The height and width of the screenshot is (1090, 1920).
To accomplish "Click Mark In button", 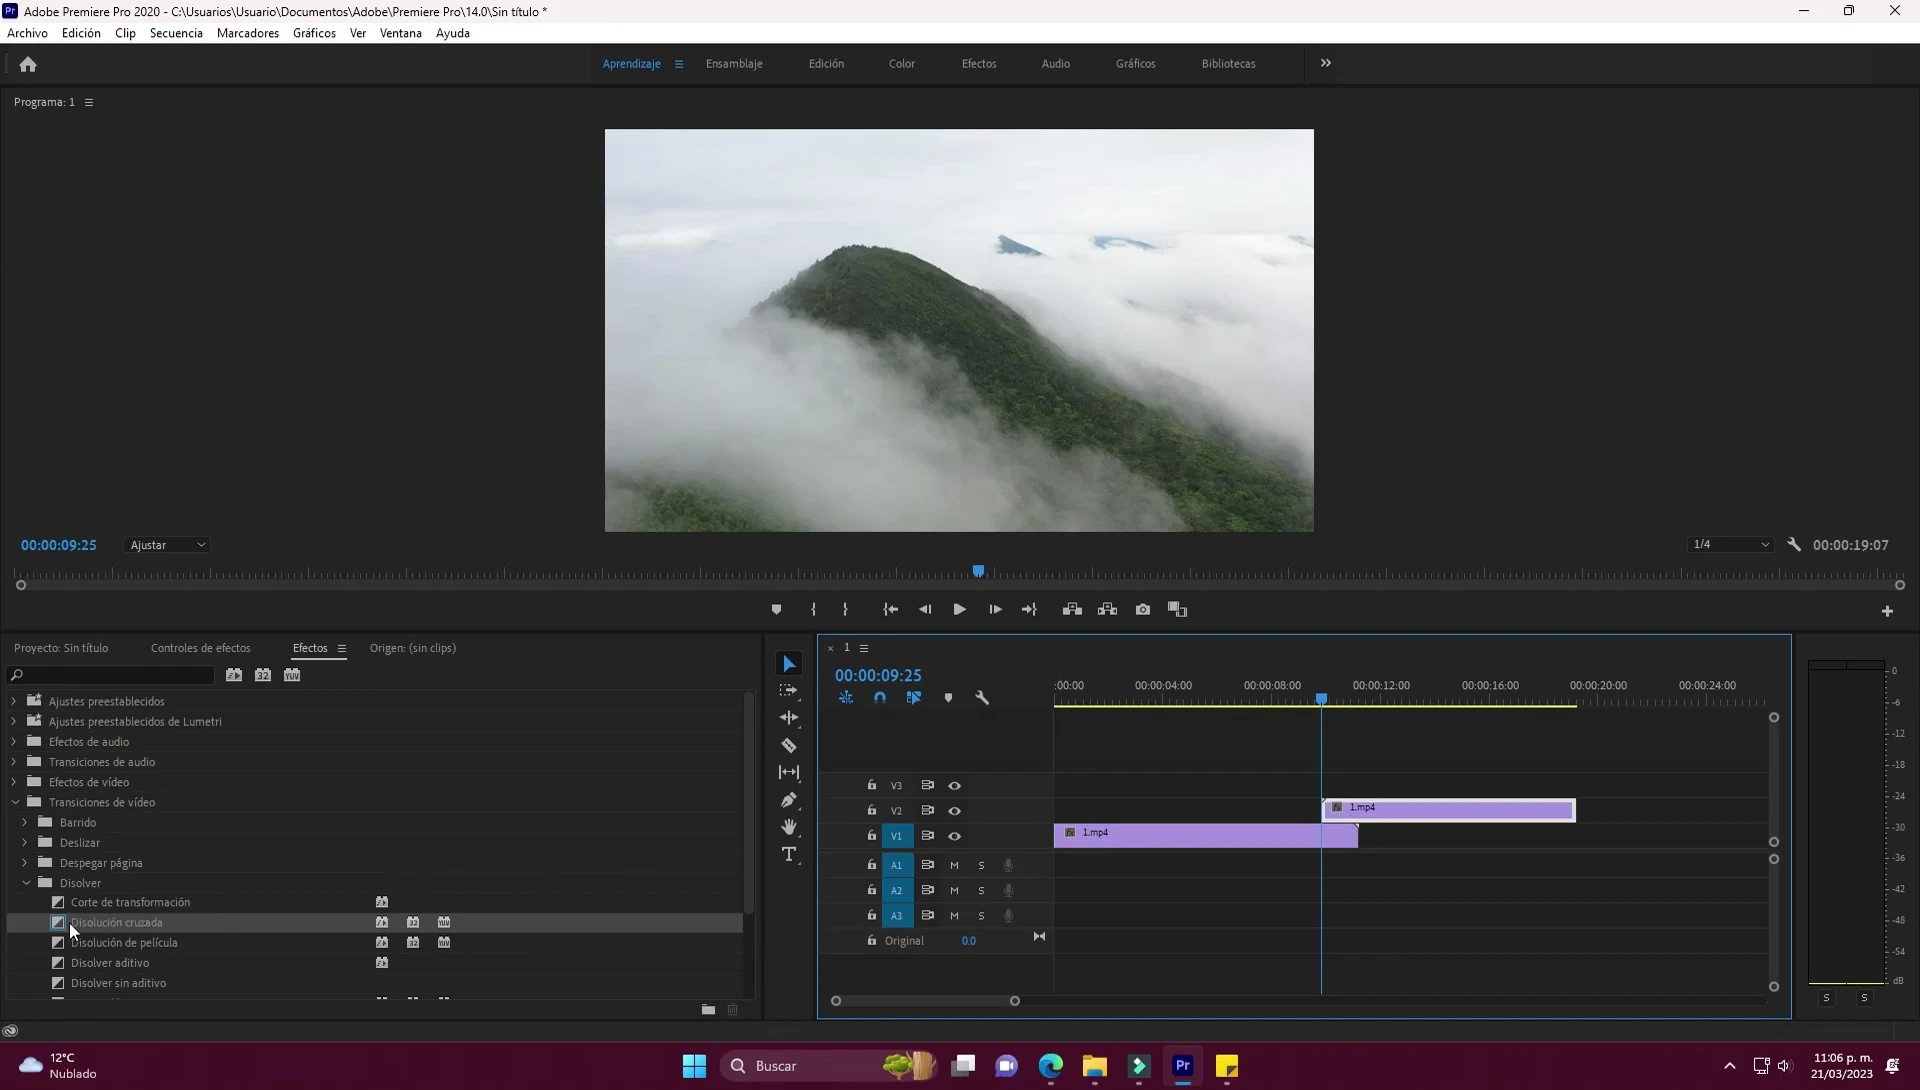I will [x=813, y=610].
